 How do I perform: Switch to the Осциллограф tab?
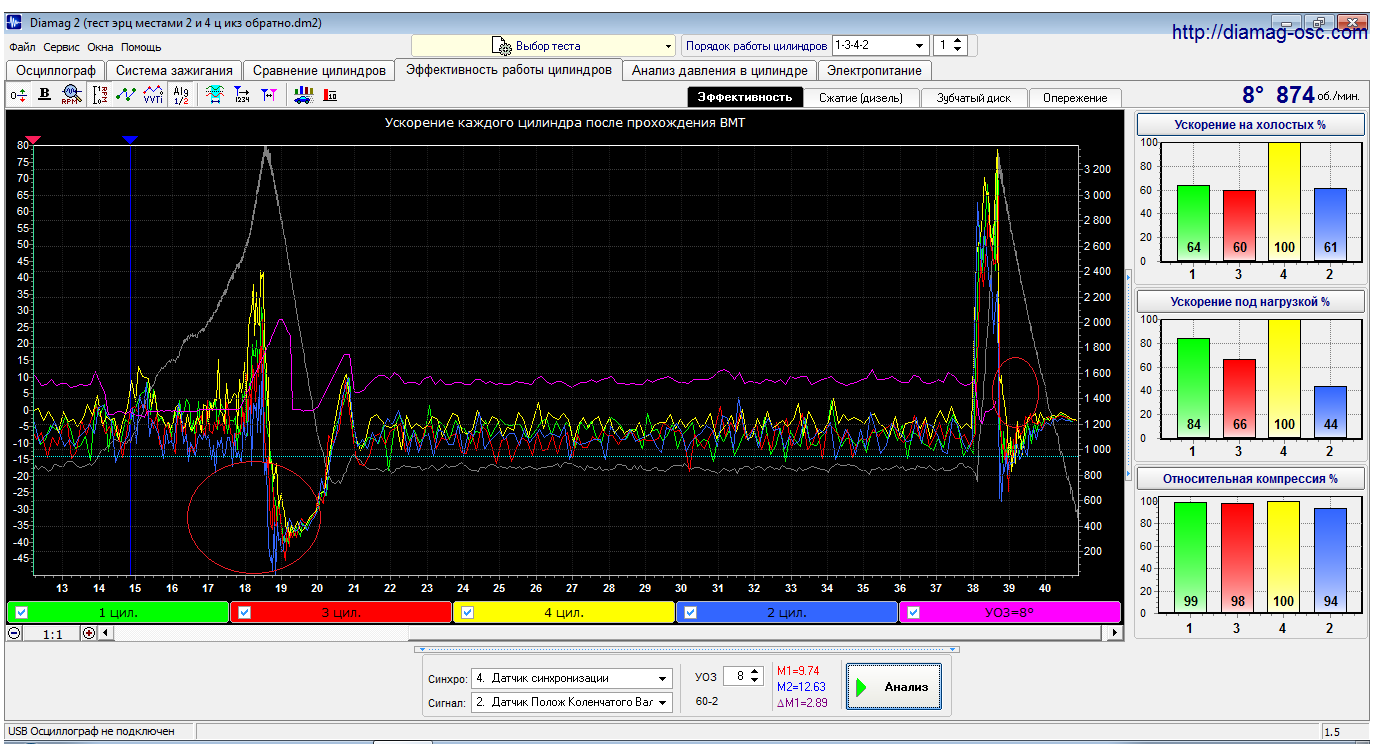pos(56,70)
